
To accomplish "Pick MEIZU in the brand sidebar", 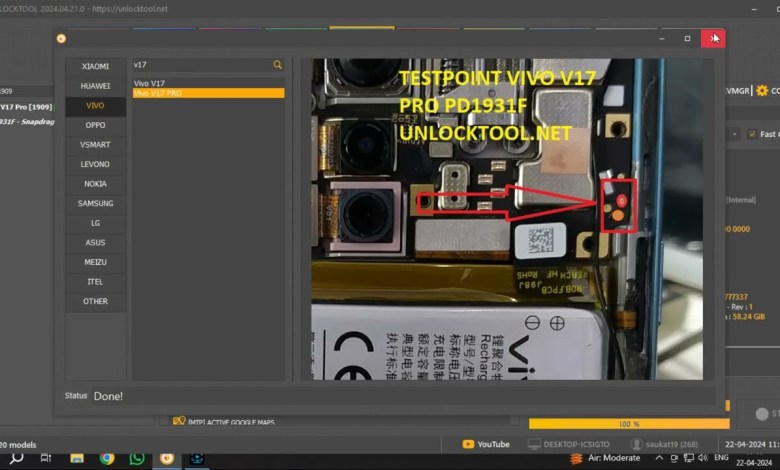I will tap(95, 262).
